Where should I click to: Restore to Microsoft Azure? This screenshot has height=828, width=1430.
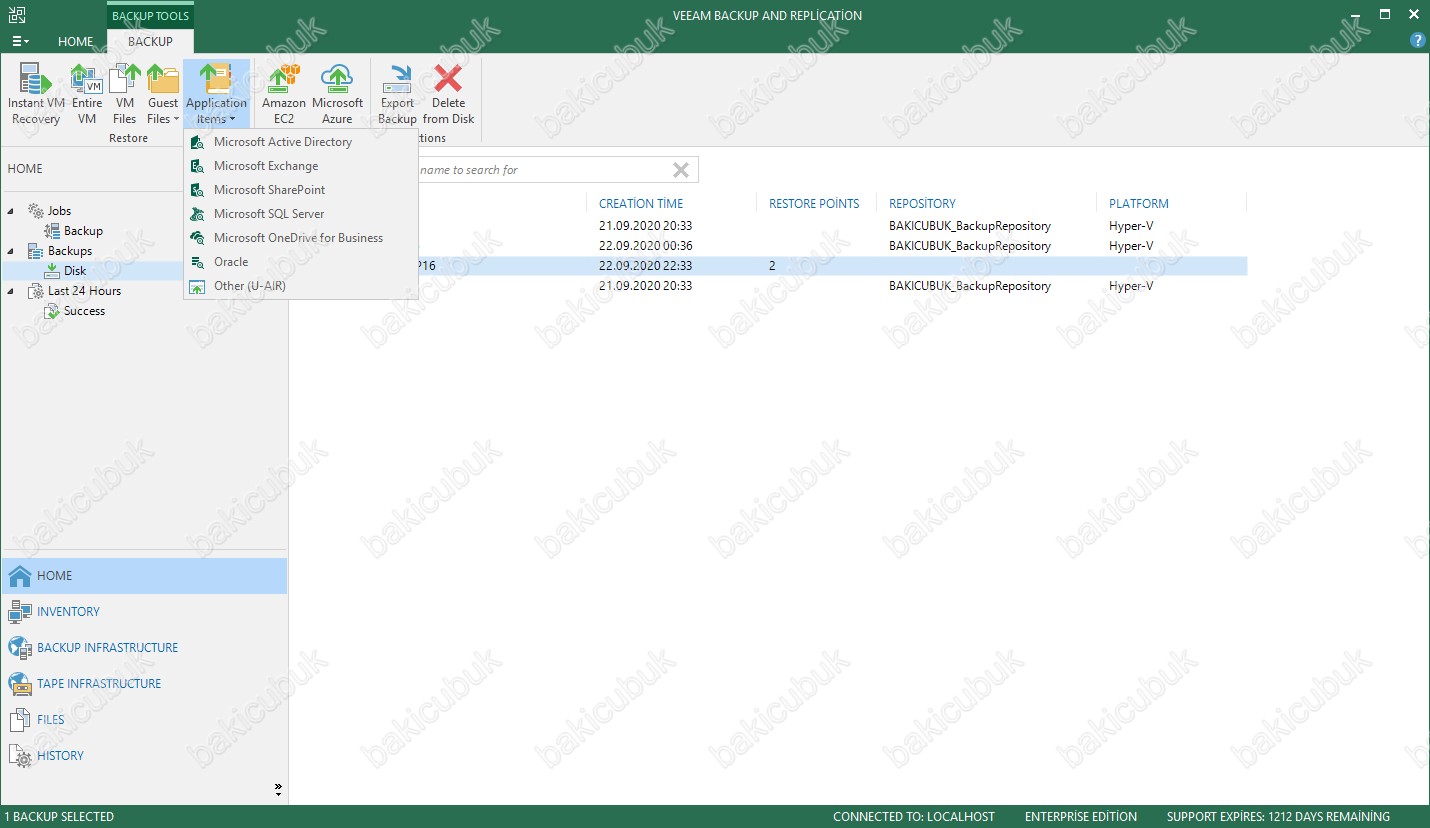click(337, 95)
